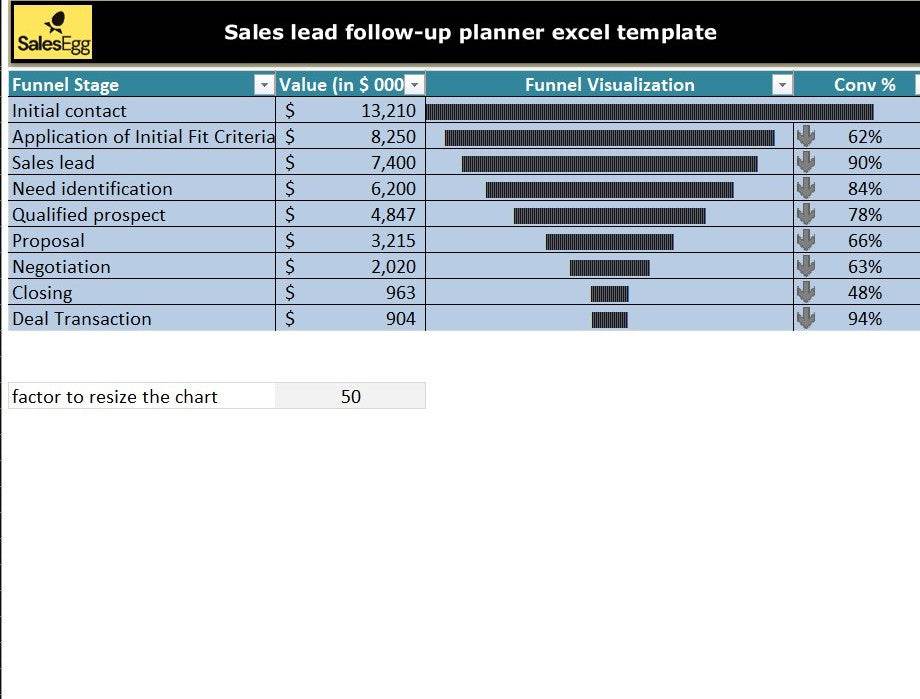Click the down arrow icon beside 62%
This screenshot has height=699, width=920.
(805, 137)
